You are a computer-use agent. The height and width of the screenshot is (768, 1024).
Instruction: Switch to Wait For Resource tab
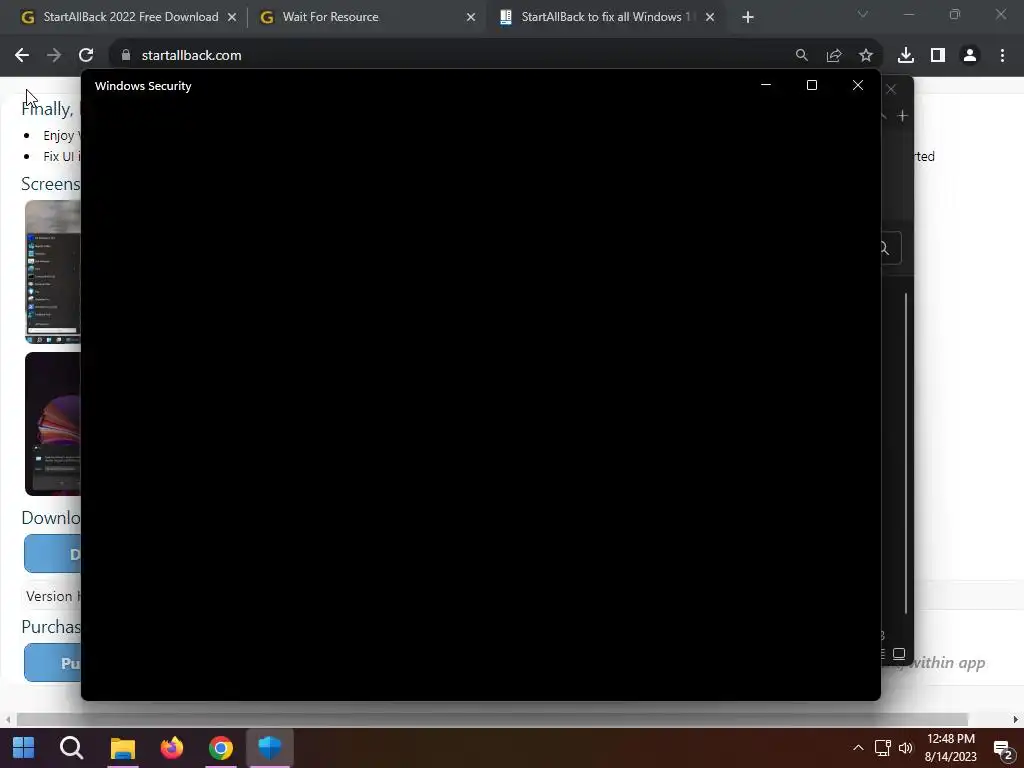tap(367, 17)
